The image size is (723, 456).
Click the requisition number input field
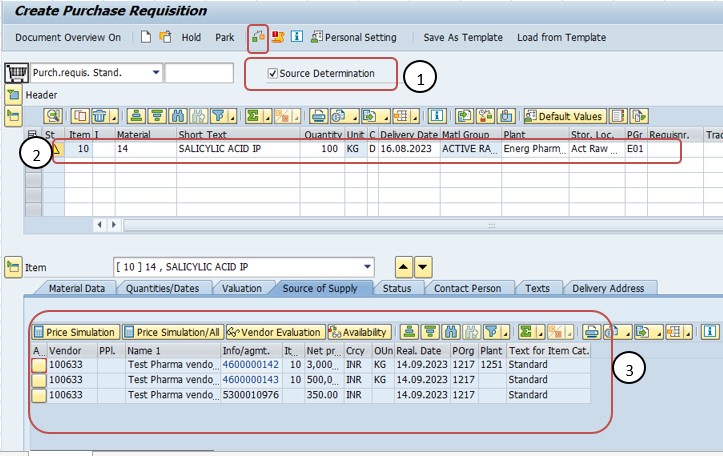pos(199,73)
